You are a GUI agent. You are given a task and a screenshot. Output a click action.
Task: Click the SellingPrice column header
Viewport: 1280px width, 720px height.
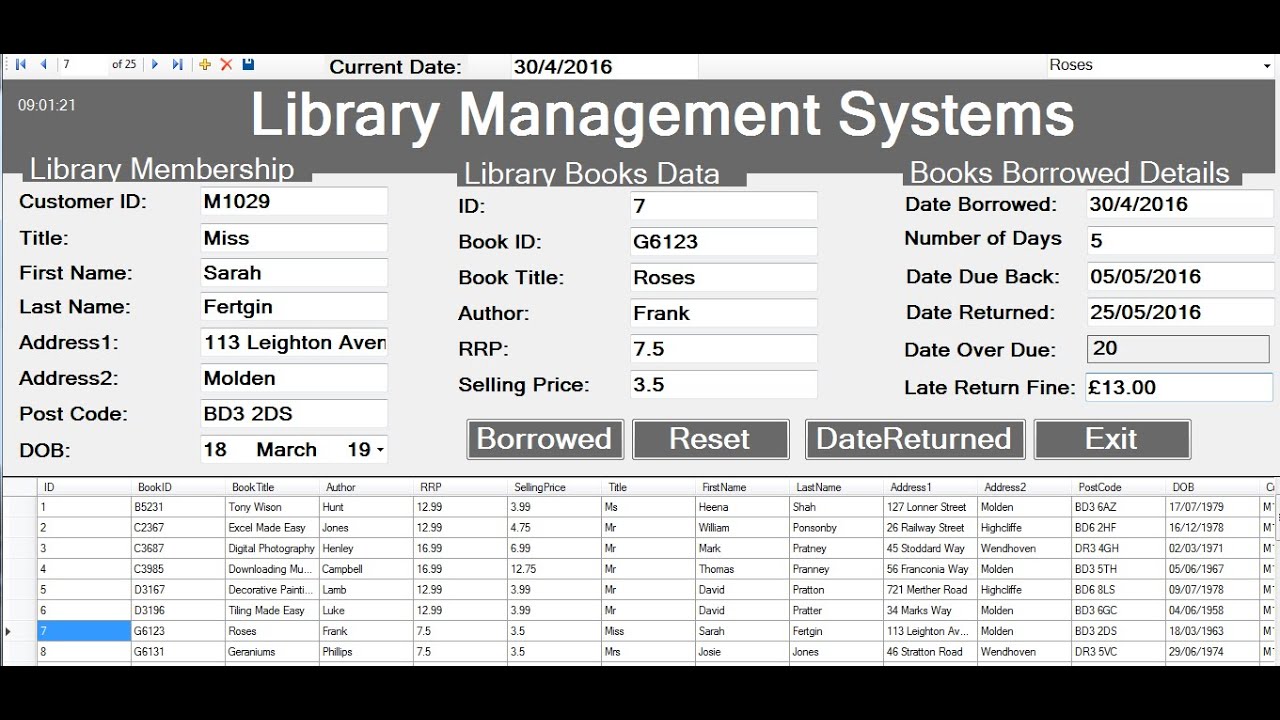(x=554, y=487)
